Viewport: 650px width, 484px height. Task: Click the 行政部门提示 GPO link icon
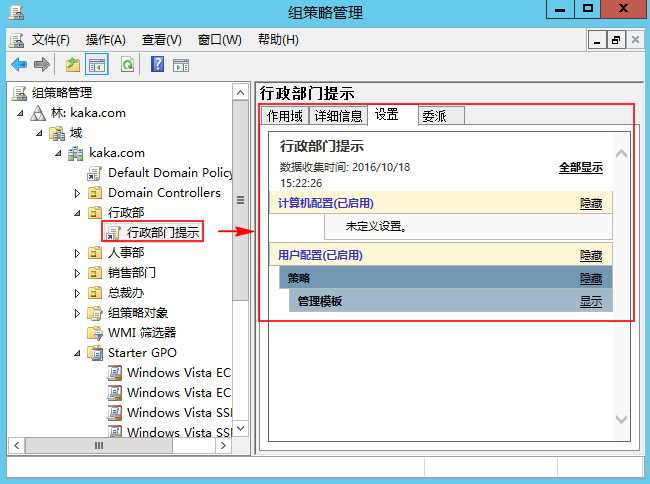(113, 233)
